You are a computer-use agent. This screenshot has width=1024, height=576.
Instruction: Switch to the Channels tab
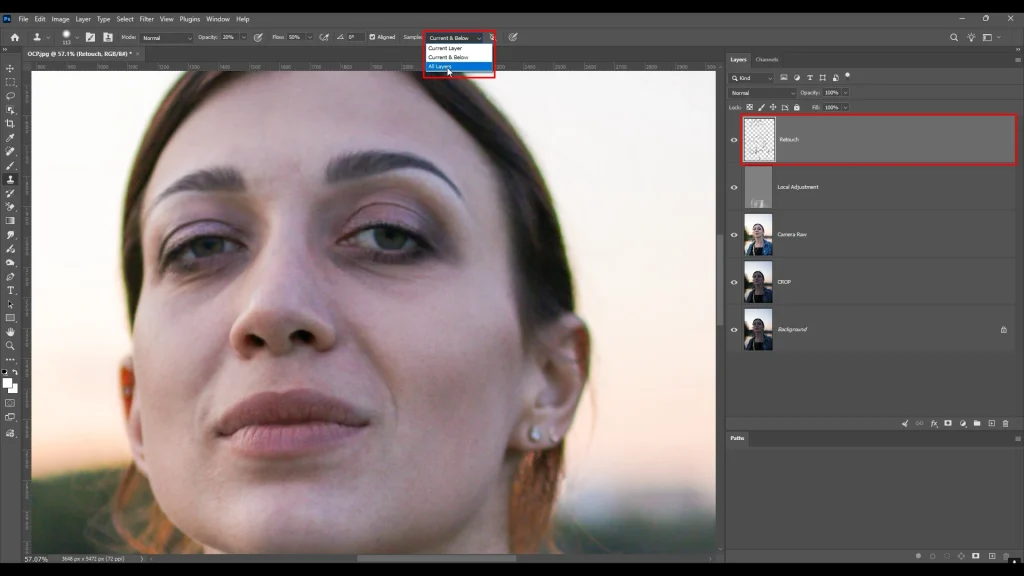767,59
